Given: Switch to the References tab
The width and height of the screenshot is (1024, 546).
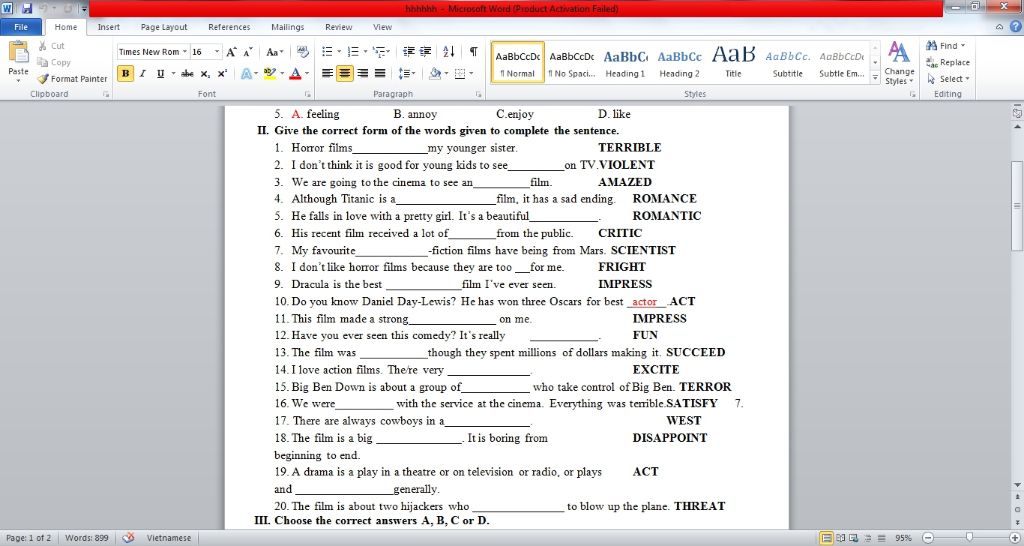Looking at the screenshot, I should tap(229, 27).
